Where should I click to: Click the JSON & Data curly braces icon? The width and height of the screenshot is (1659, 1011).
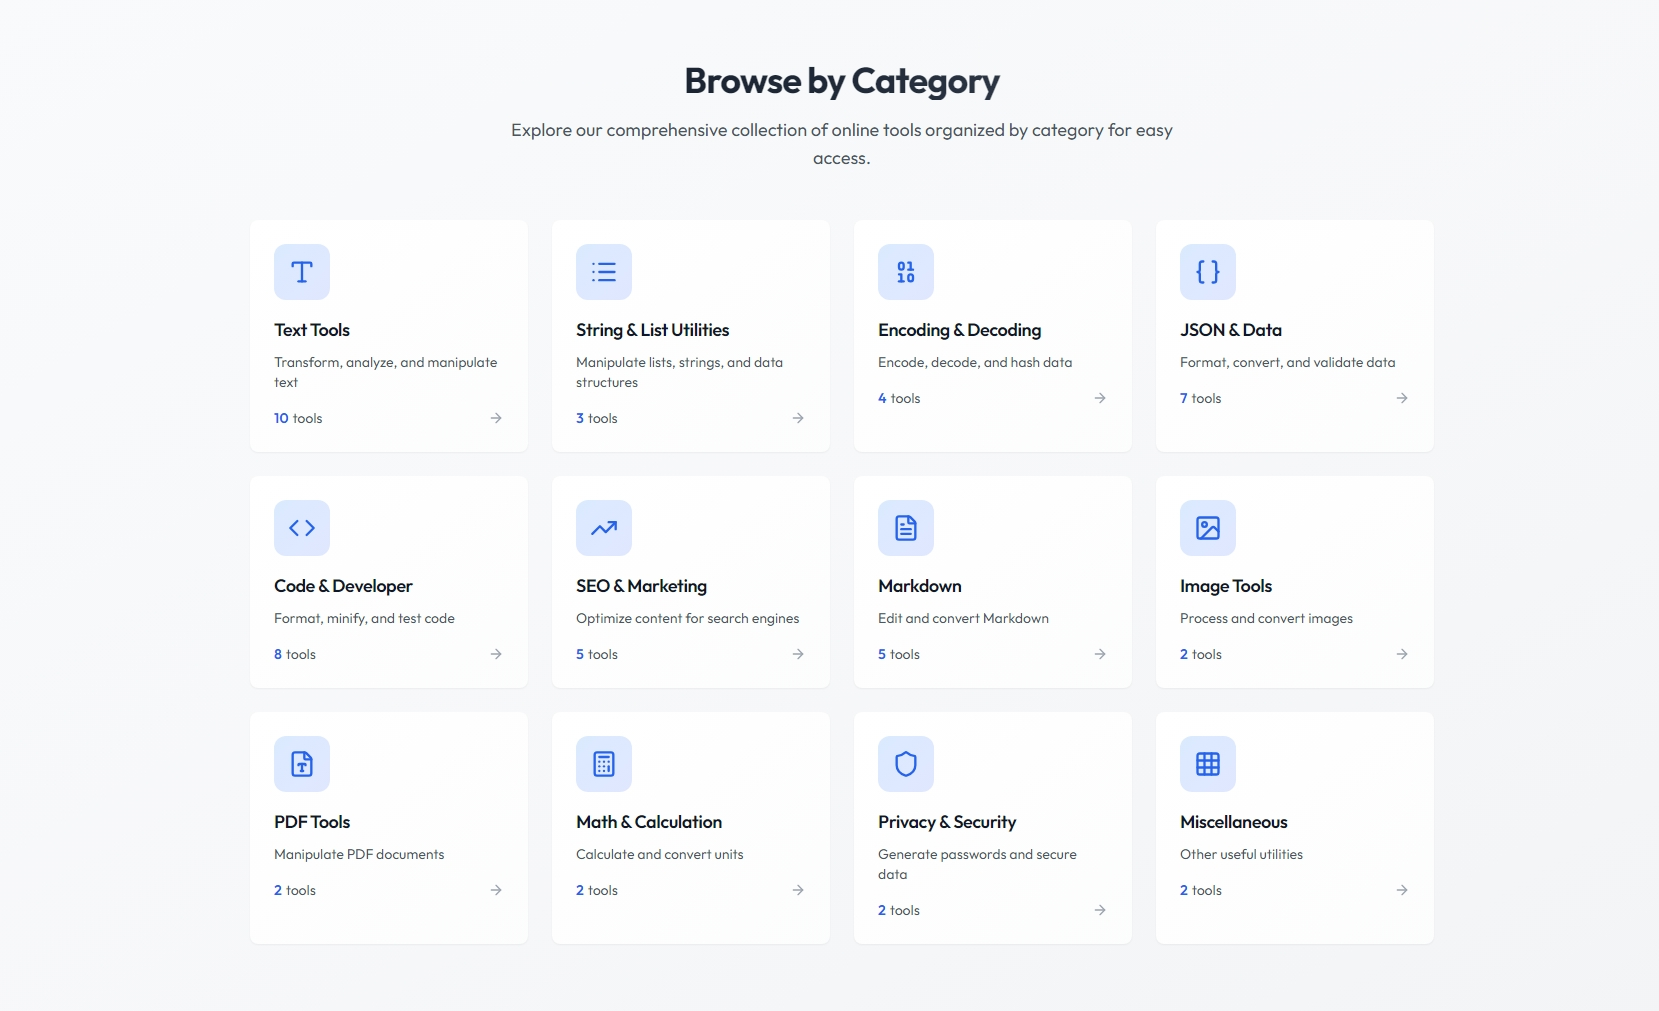coord(1207,271)
